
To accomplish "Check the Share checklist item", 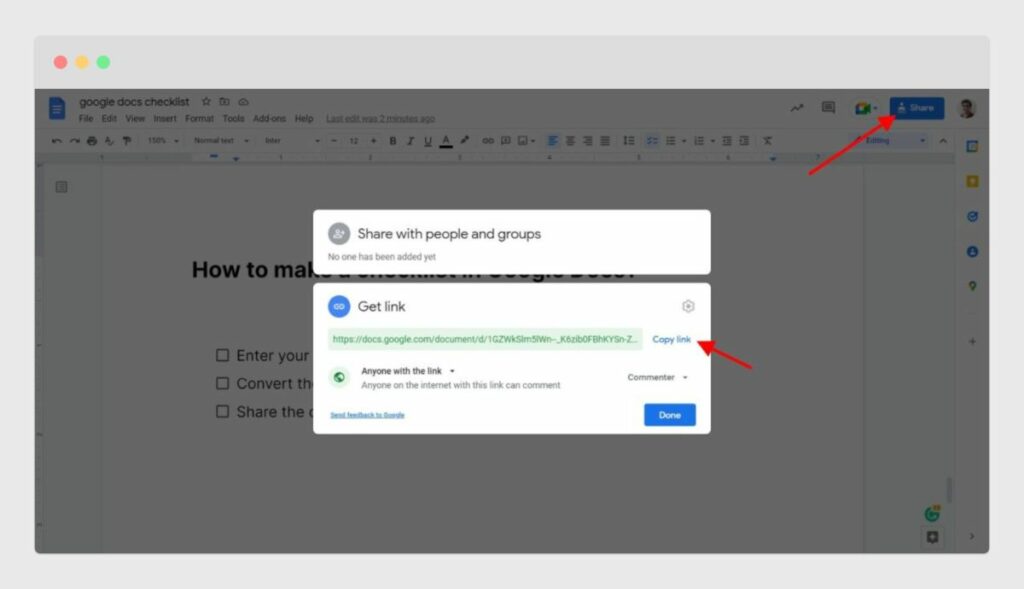I will click(x=222, y=411).
